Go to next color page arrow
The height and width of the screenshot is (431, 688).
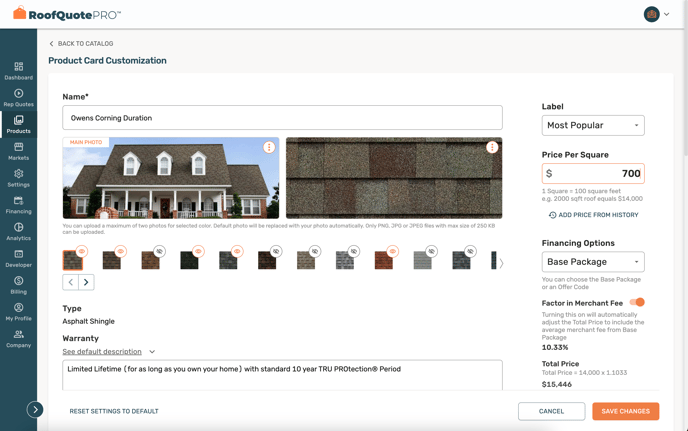click(x=86, y=282)
